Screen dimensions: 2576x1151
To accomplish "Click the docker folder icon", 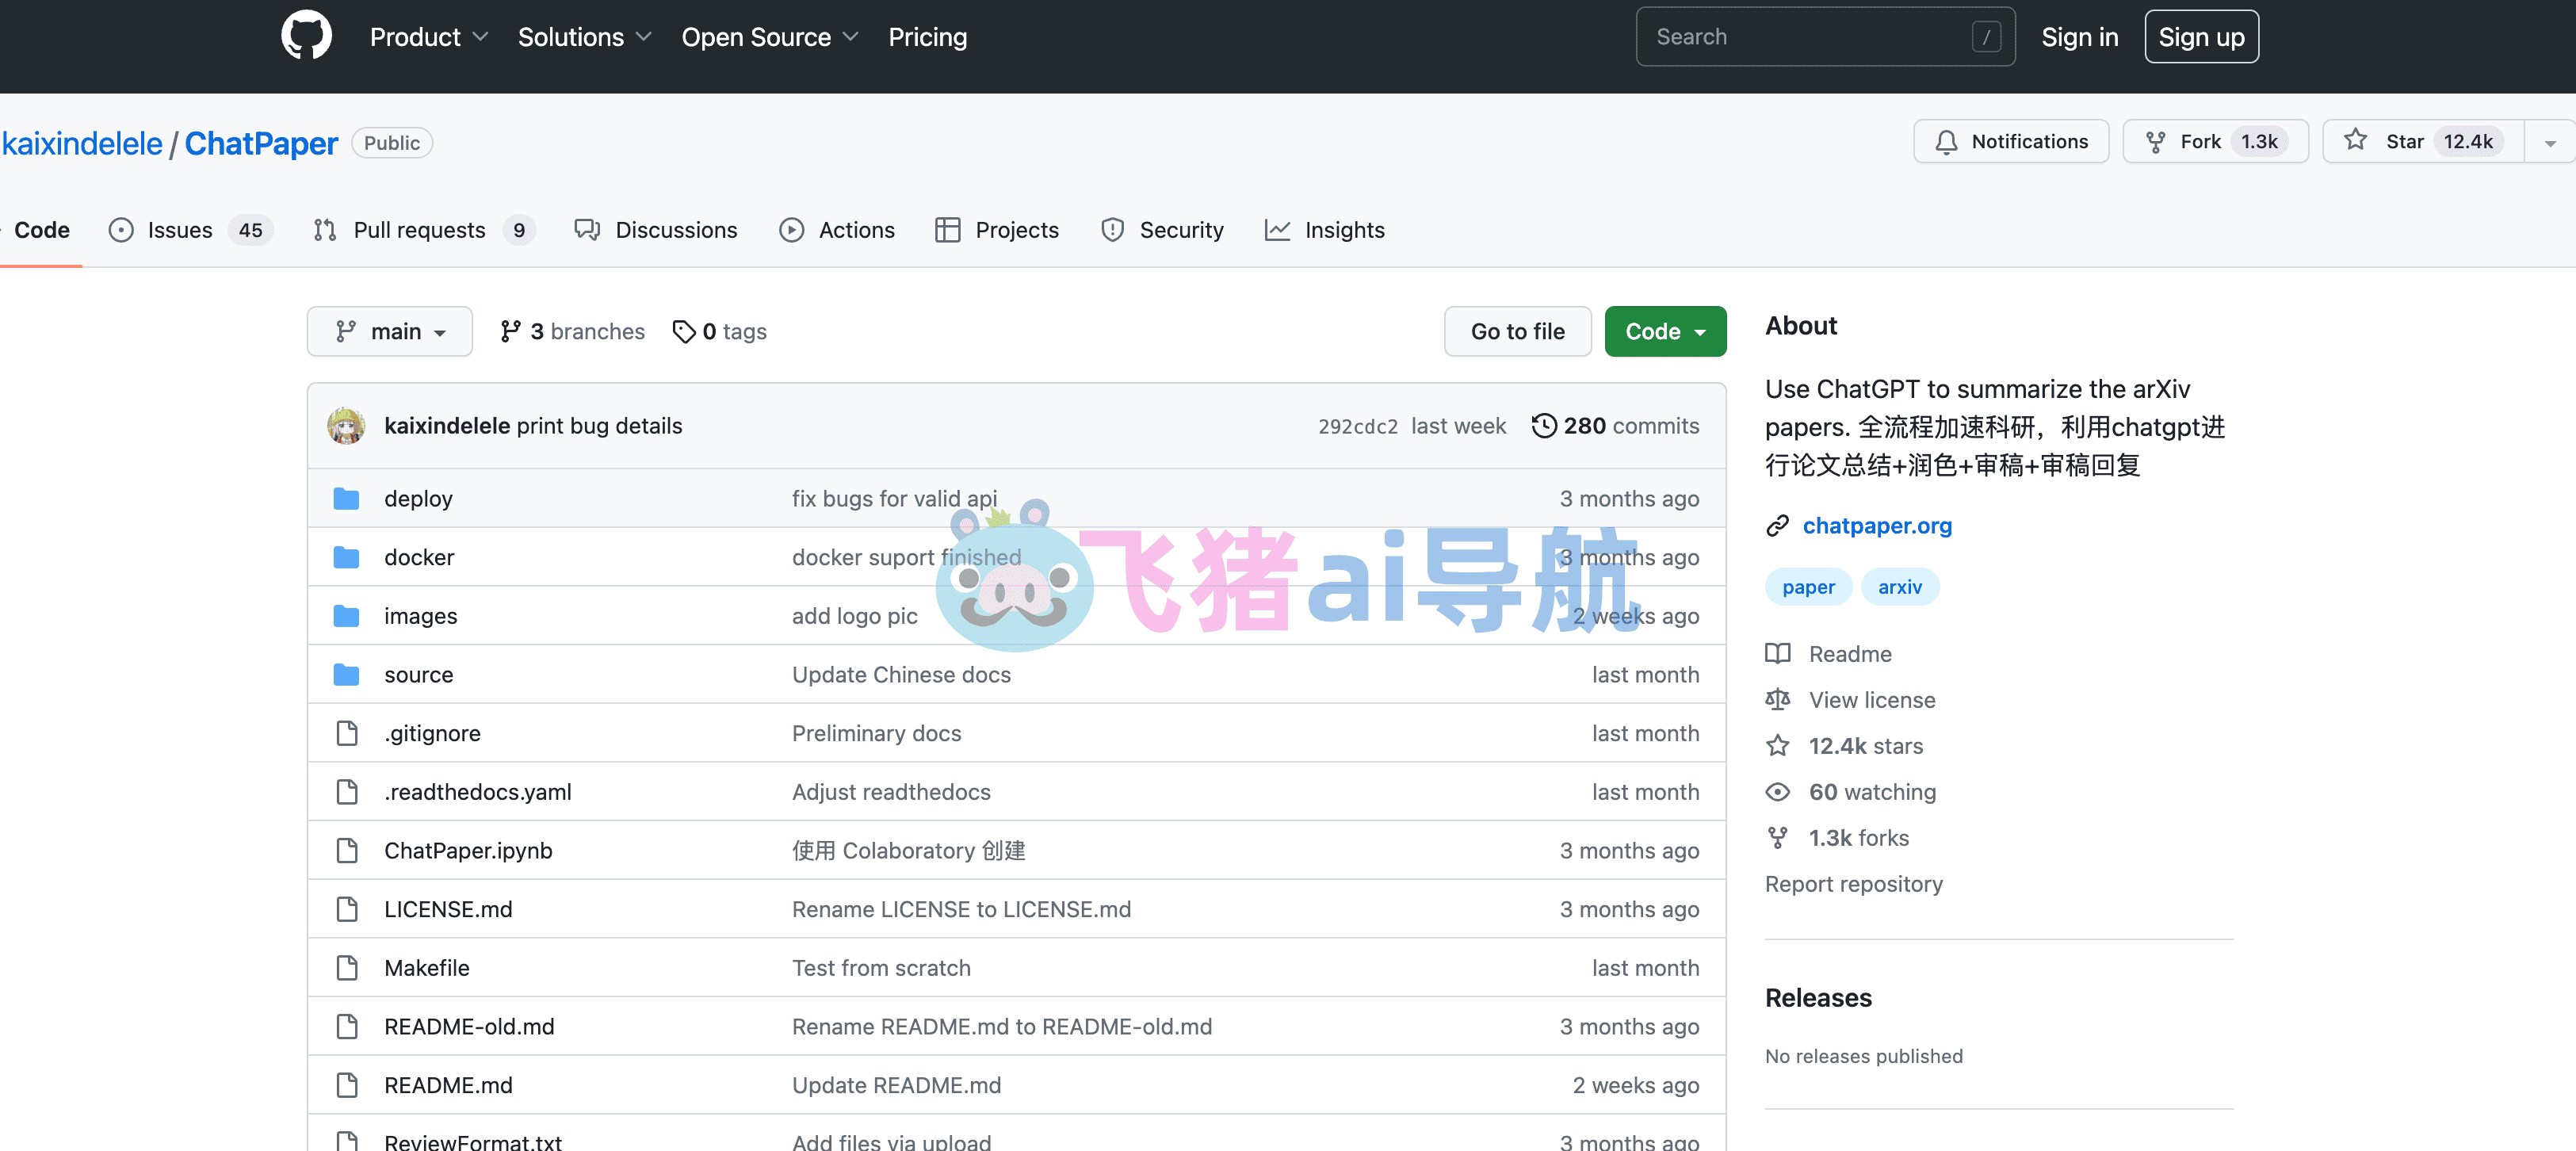I will tap(346, 557).
